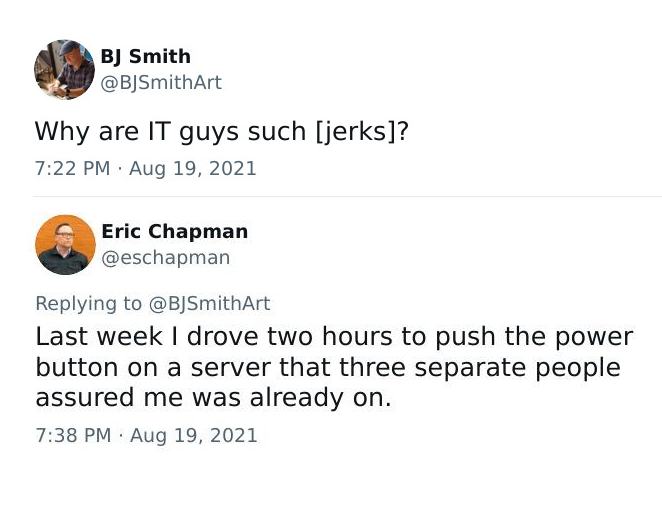The height and width of the screenshot is (515, 662).
Task: Click Eric Chapman's profile avatar
Action: [x=65, y=245]
